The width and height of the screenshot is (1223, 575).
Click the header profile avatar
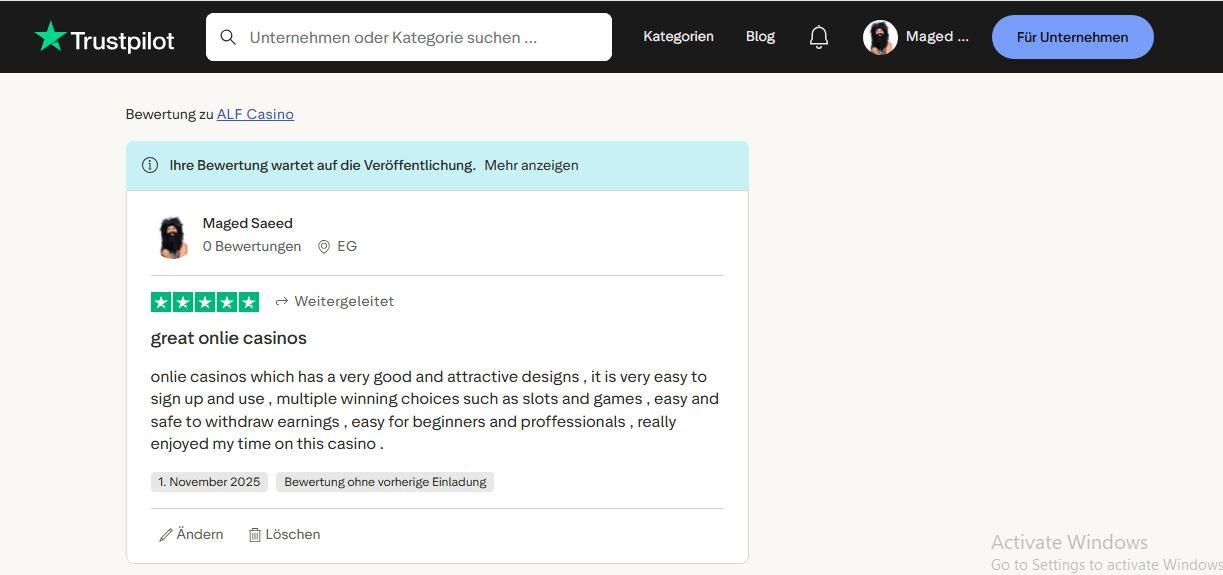tap(880, 37)
